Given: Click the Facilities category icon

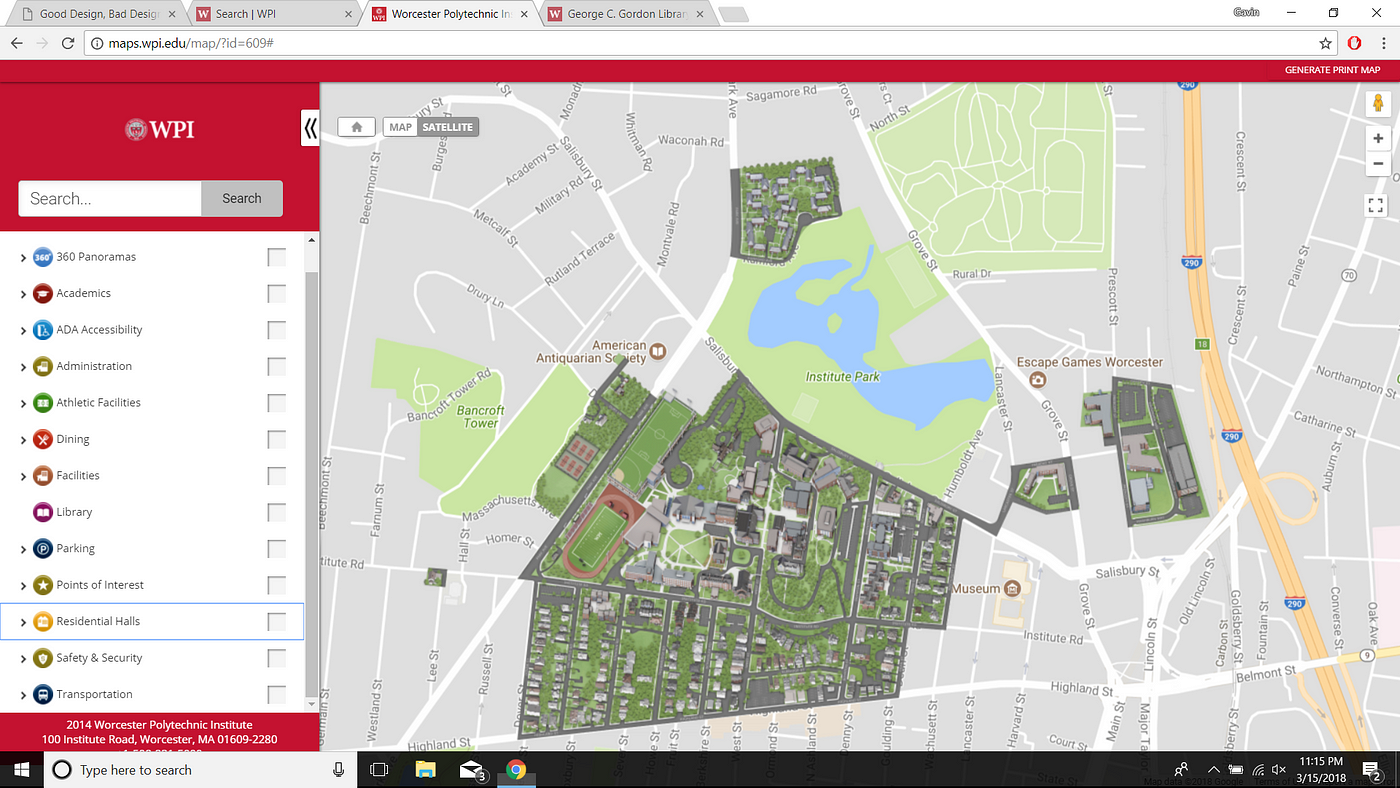Looking at the screenshot, I should coord(42,476).
